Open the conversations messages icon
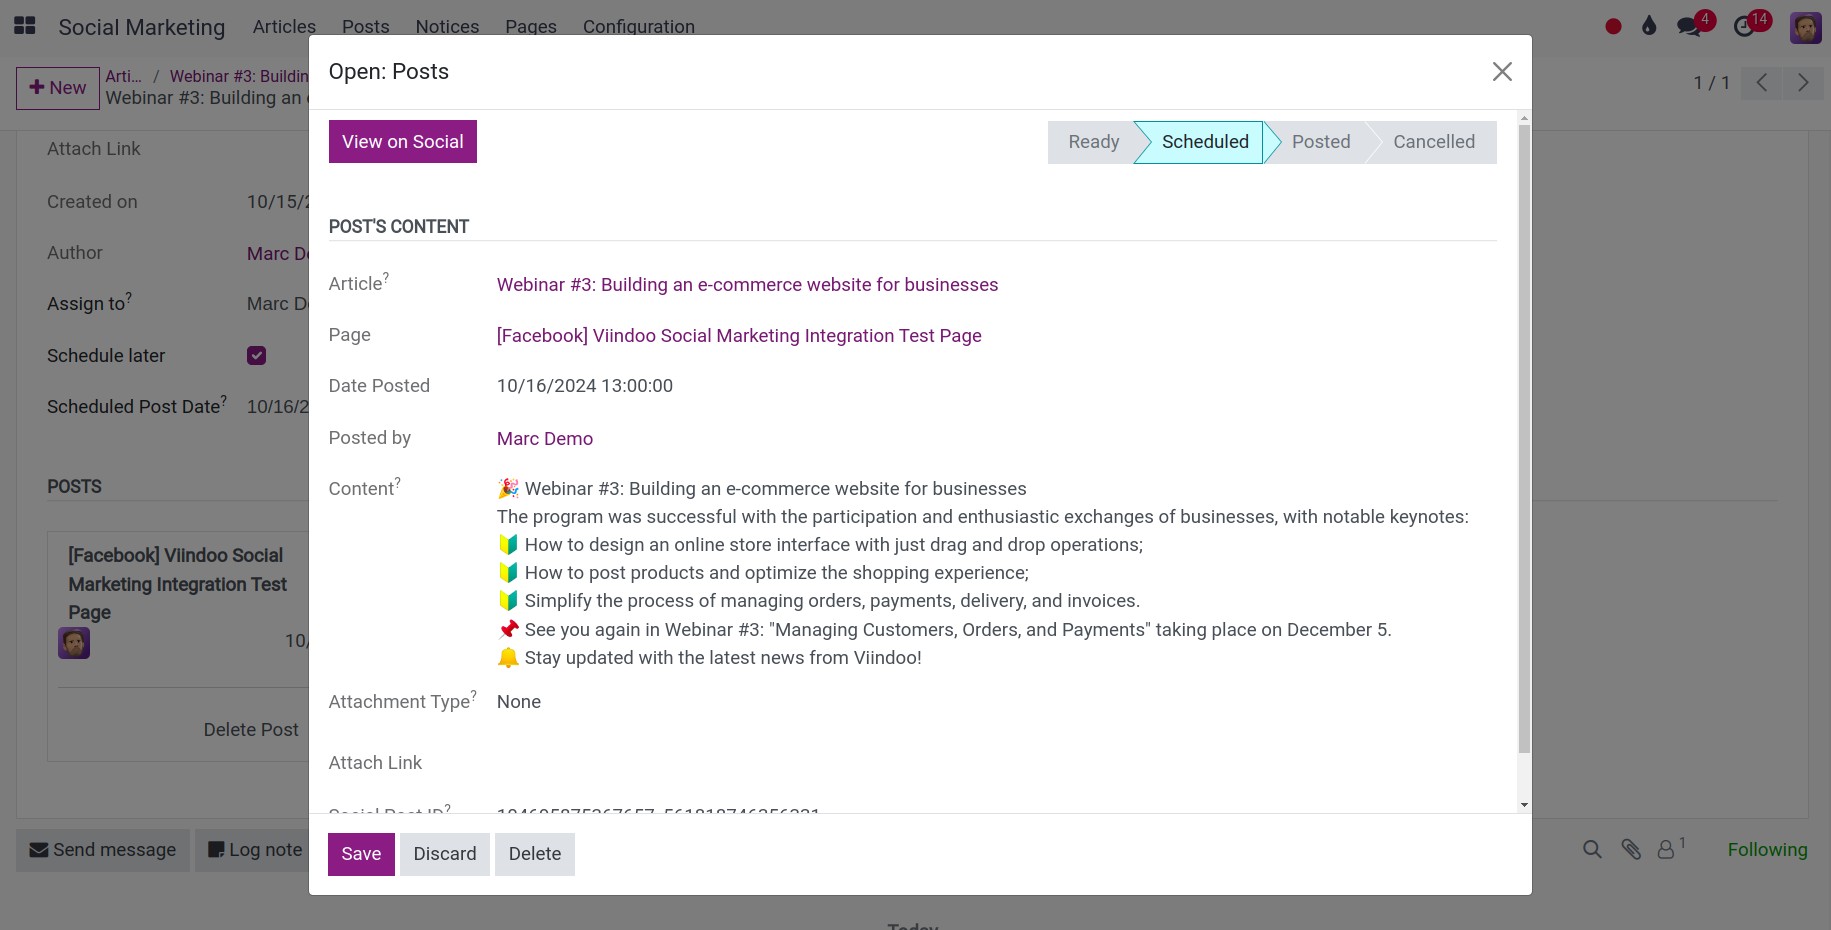 1689,27
